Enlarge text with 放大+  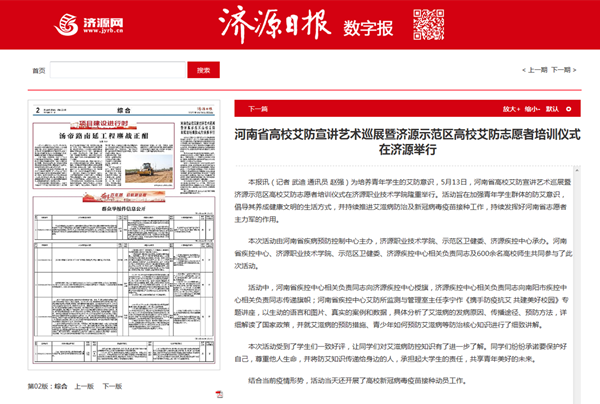point(511,109)
